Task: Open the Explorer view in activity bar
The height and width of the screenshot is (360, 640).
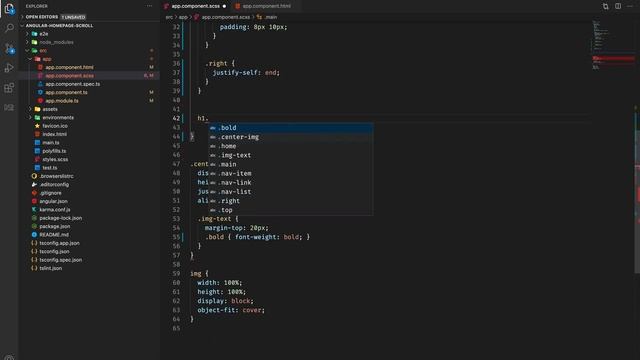Action: pos(9,9)
